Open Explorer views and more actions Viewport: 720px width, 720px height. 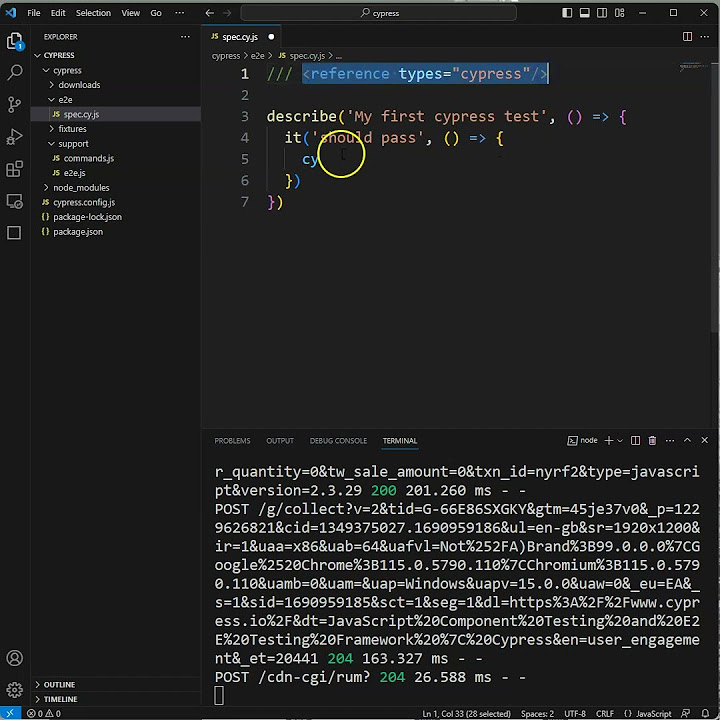click(185, 36)
